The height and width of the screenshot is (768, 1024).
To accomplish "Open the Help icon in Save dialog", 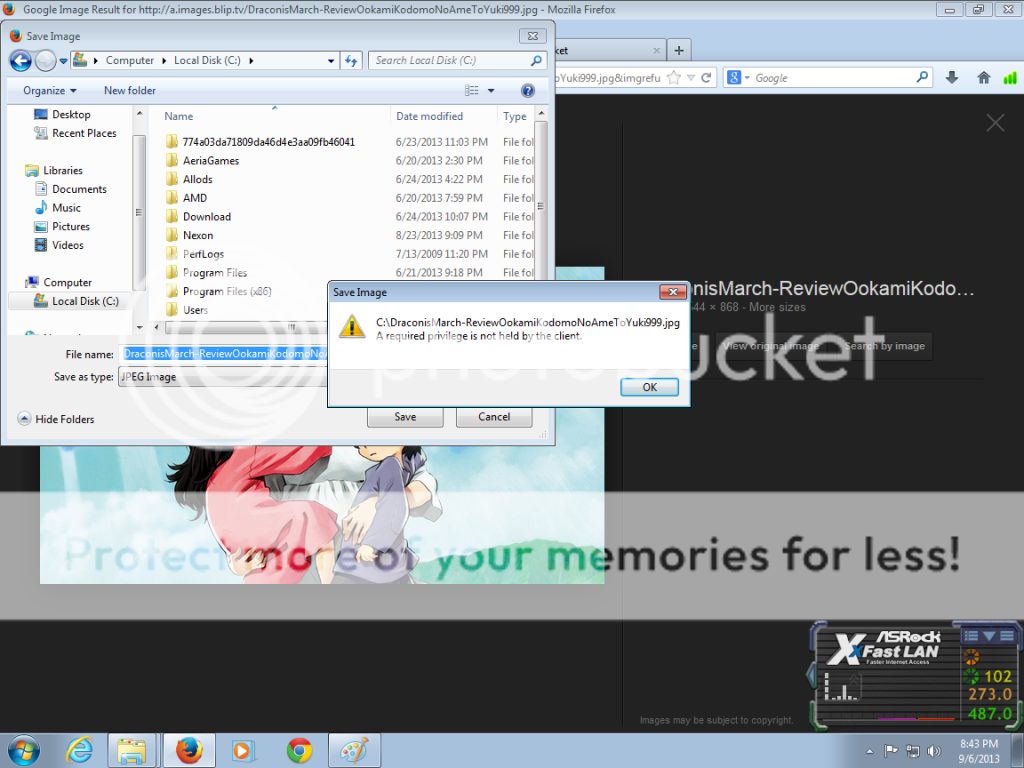I will (528, 91).
